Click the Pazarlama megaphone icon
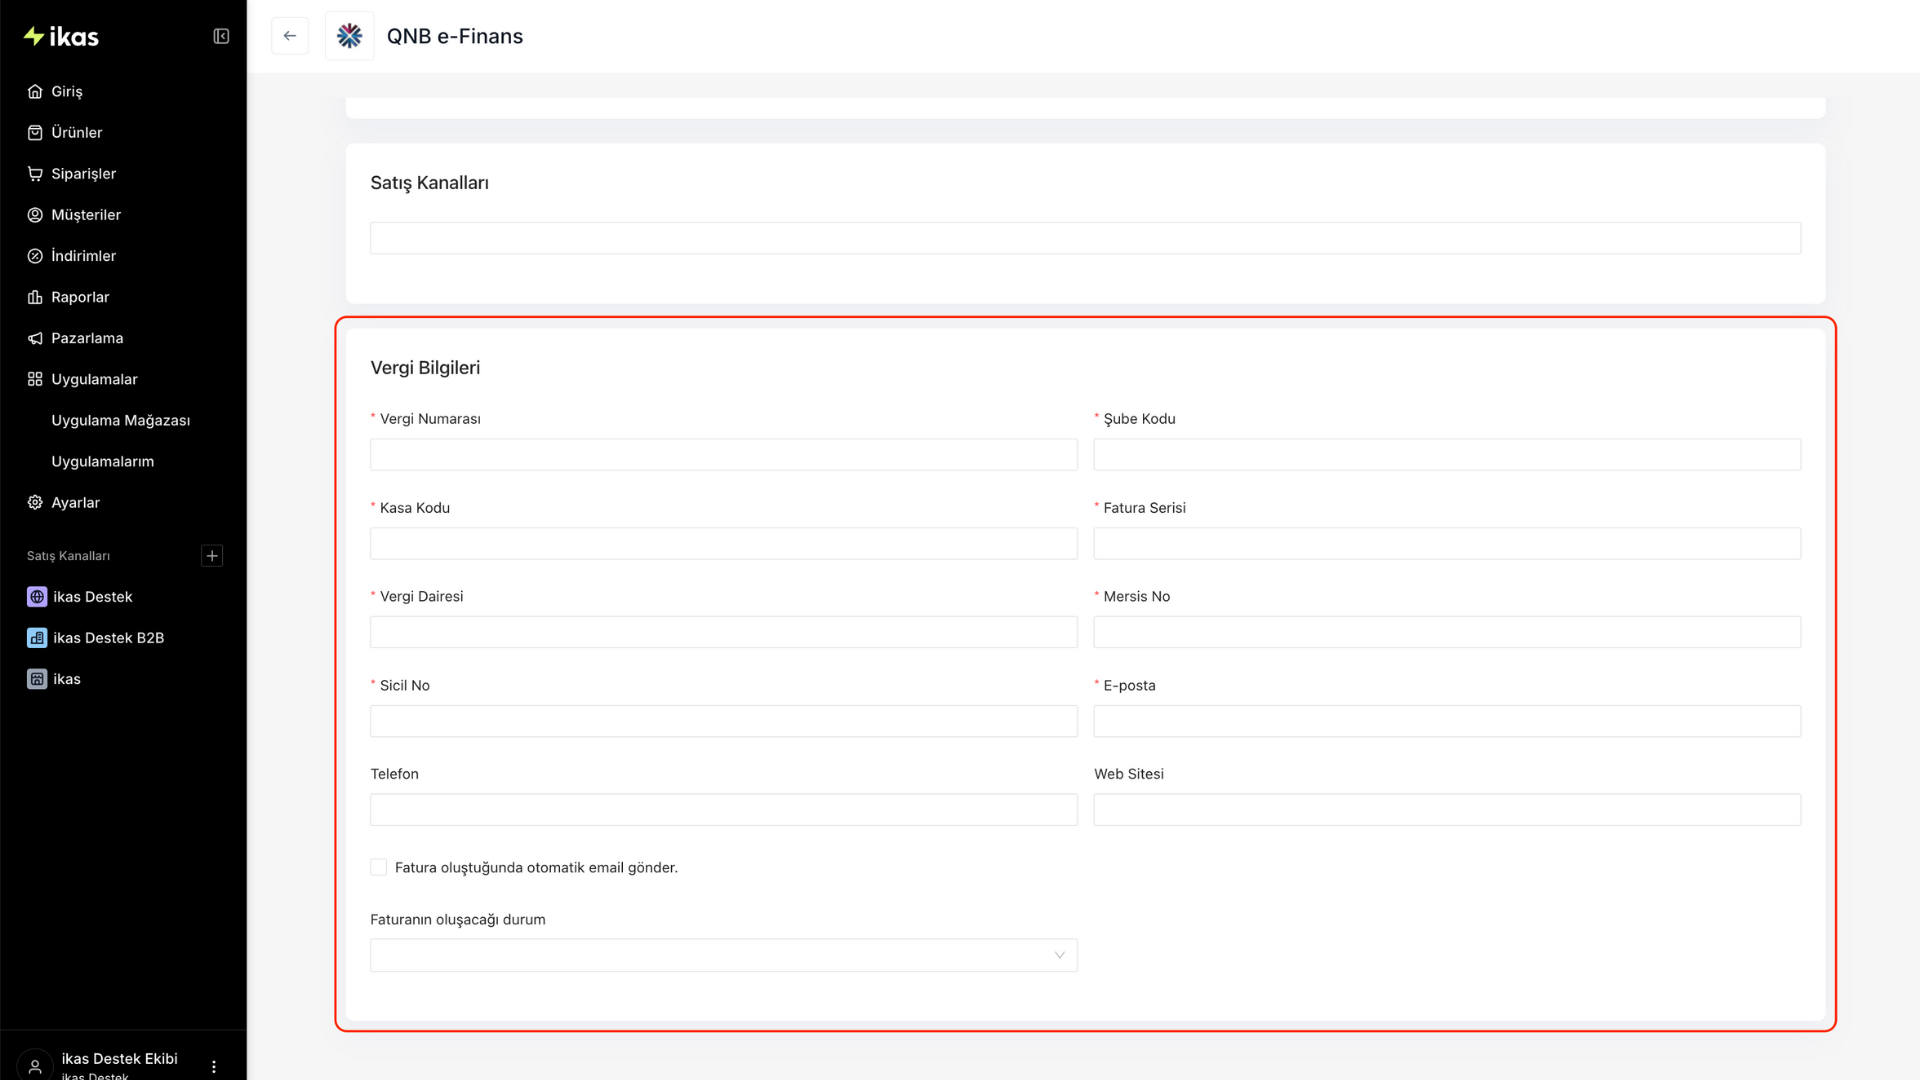The image size is (1920, 1080). 35,338
